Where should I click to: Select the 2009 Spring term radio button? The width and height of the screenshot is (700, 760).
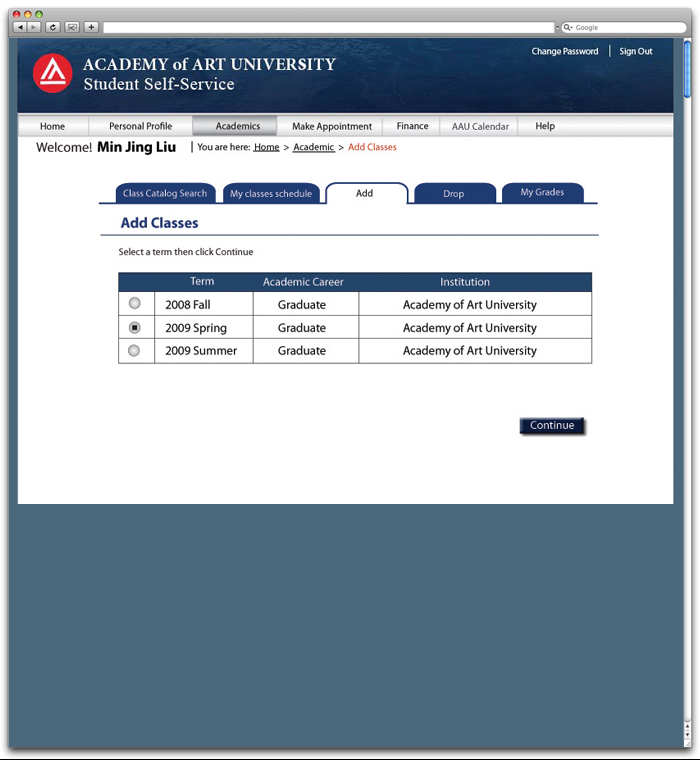[134, 328]
